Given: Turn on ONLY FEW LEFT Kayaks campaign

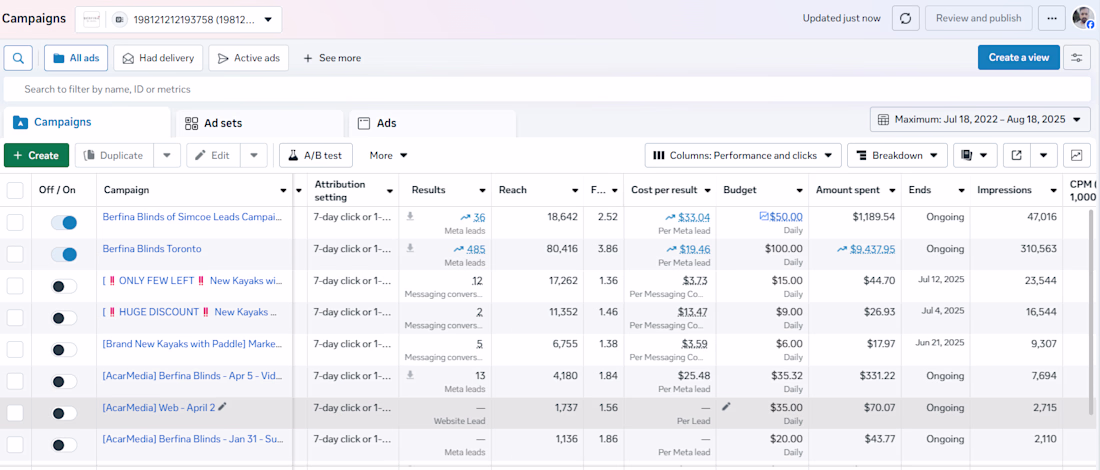Looking at the screenshot, I should 64,286.
